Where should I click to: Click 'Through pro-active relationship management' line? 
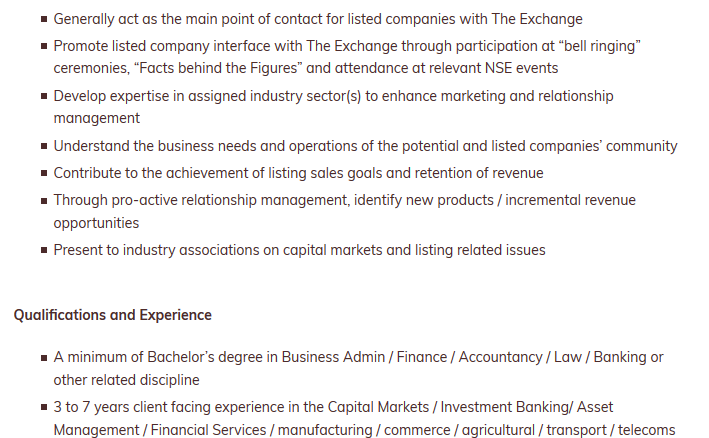(x=345, y=200)
